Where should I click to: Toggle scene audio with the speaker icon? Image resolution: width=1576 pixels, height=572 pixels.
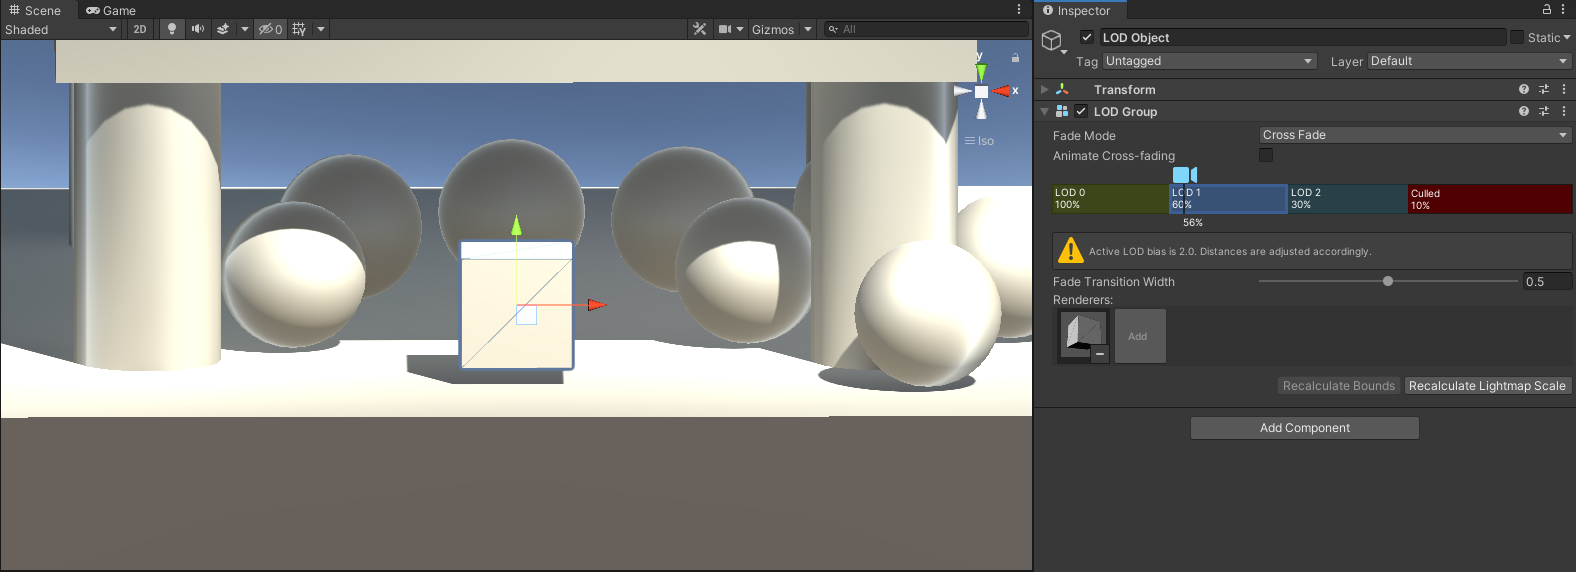[x=197, y=29]
